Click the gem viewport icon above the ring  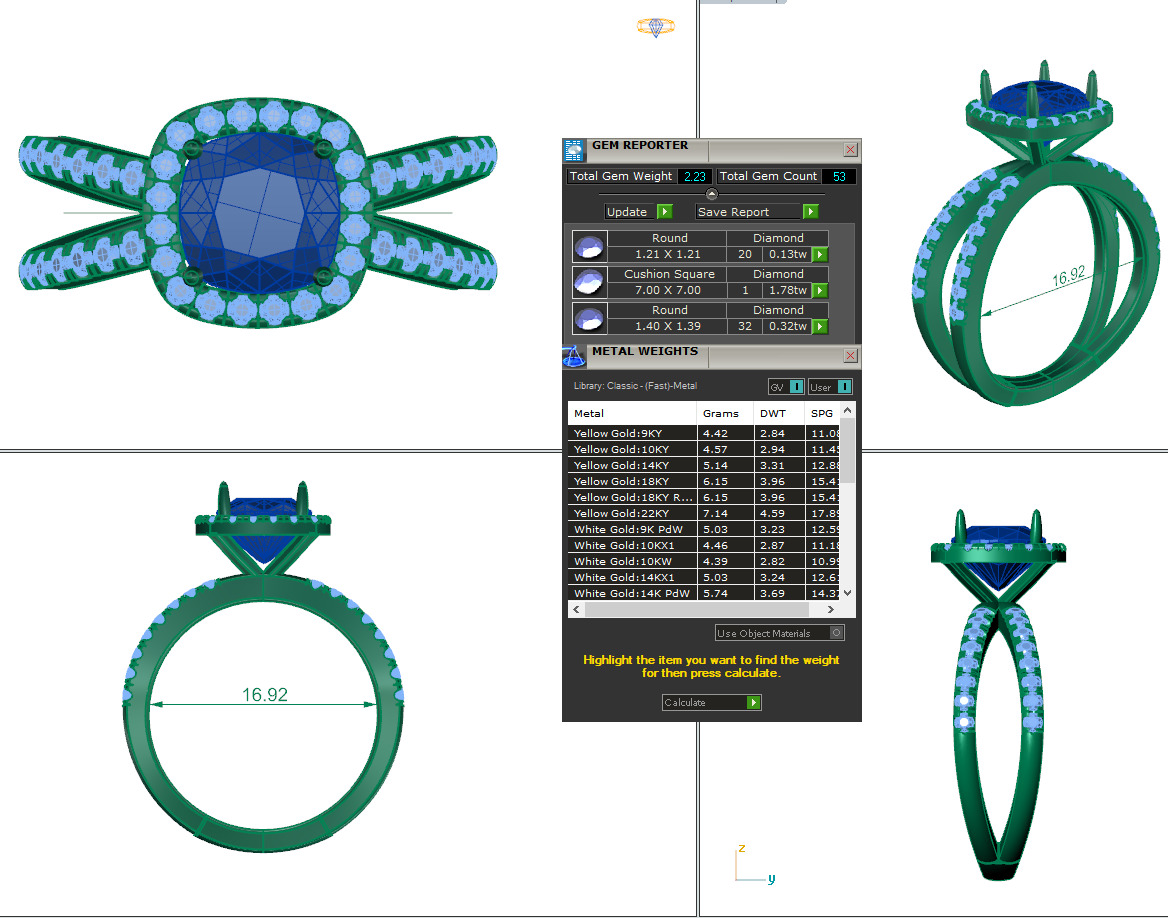point(656,27)
